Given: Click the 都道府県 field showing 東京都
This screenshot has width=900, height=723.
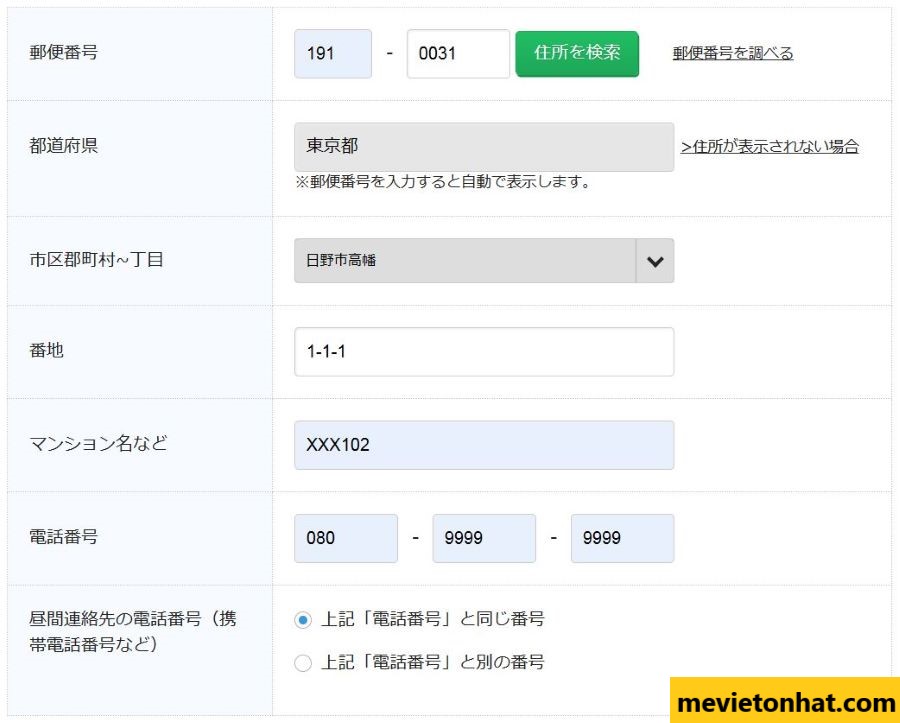Looking at the screenshot, I should [484, 147].
